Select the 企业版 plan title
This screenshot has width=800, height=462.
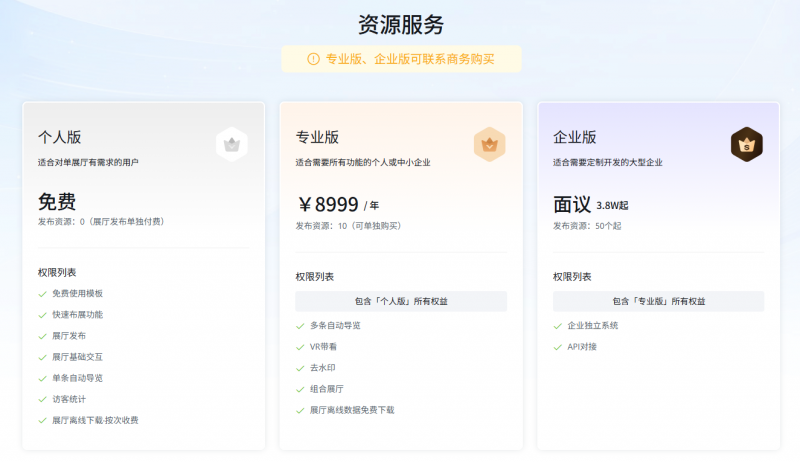click(x=575, y=137)
